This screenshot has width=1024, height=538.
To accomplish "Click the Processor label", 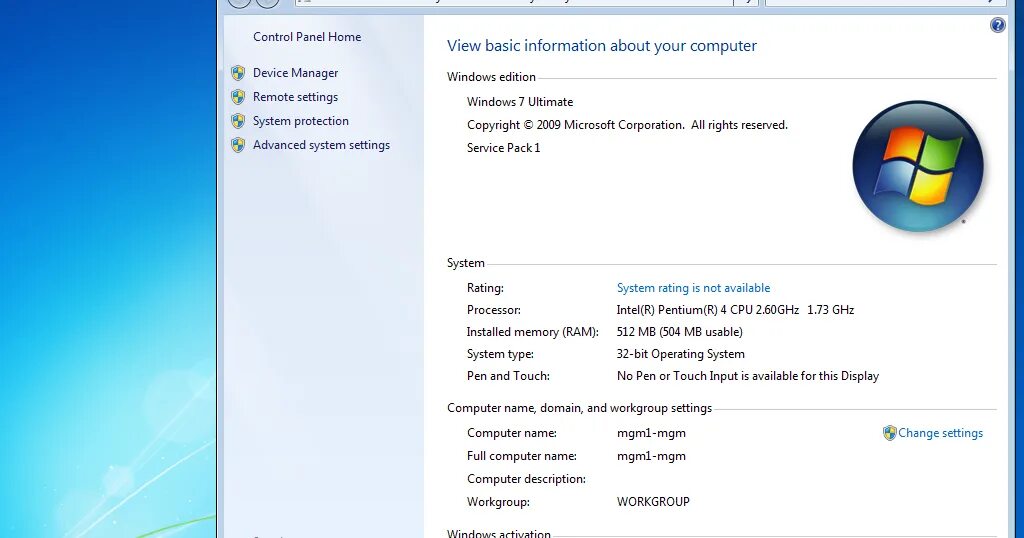I will pyautogui.click(x=494, y=310).
